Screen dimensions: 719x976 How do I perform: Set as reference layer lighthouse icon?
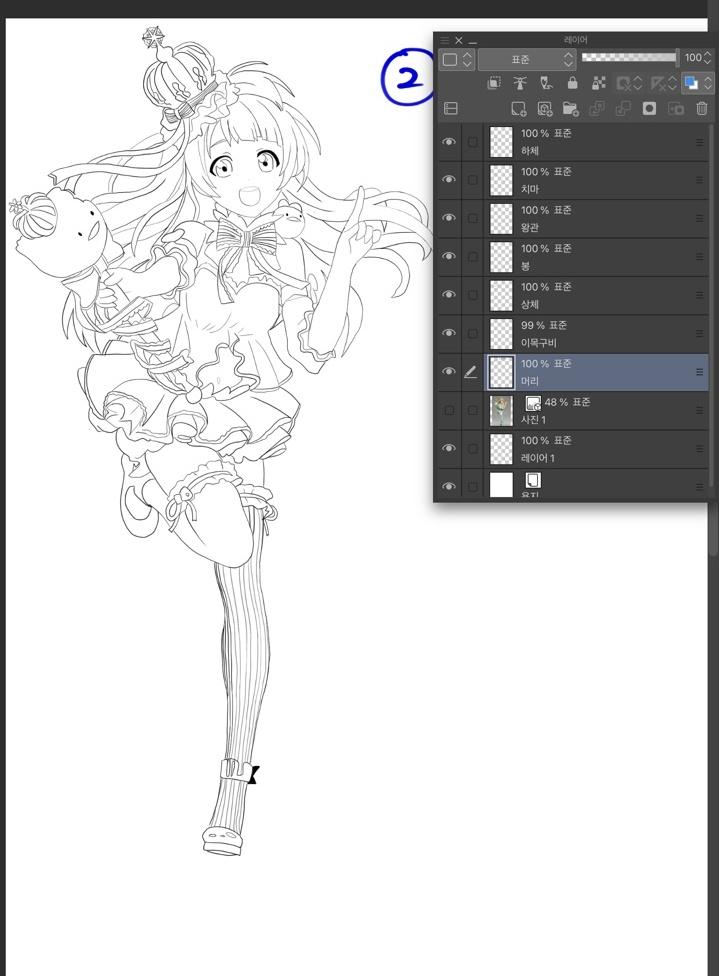tap(520, 83)
